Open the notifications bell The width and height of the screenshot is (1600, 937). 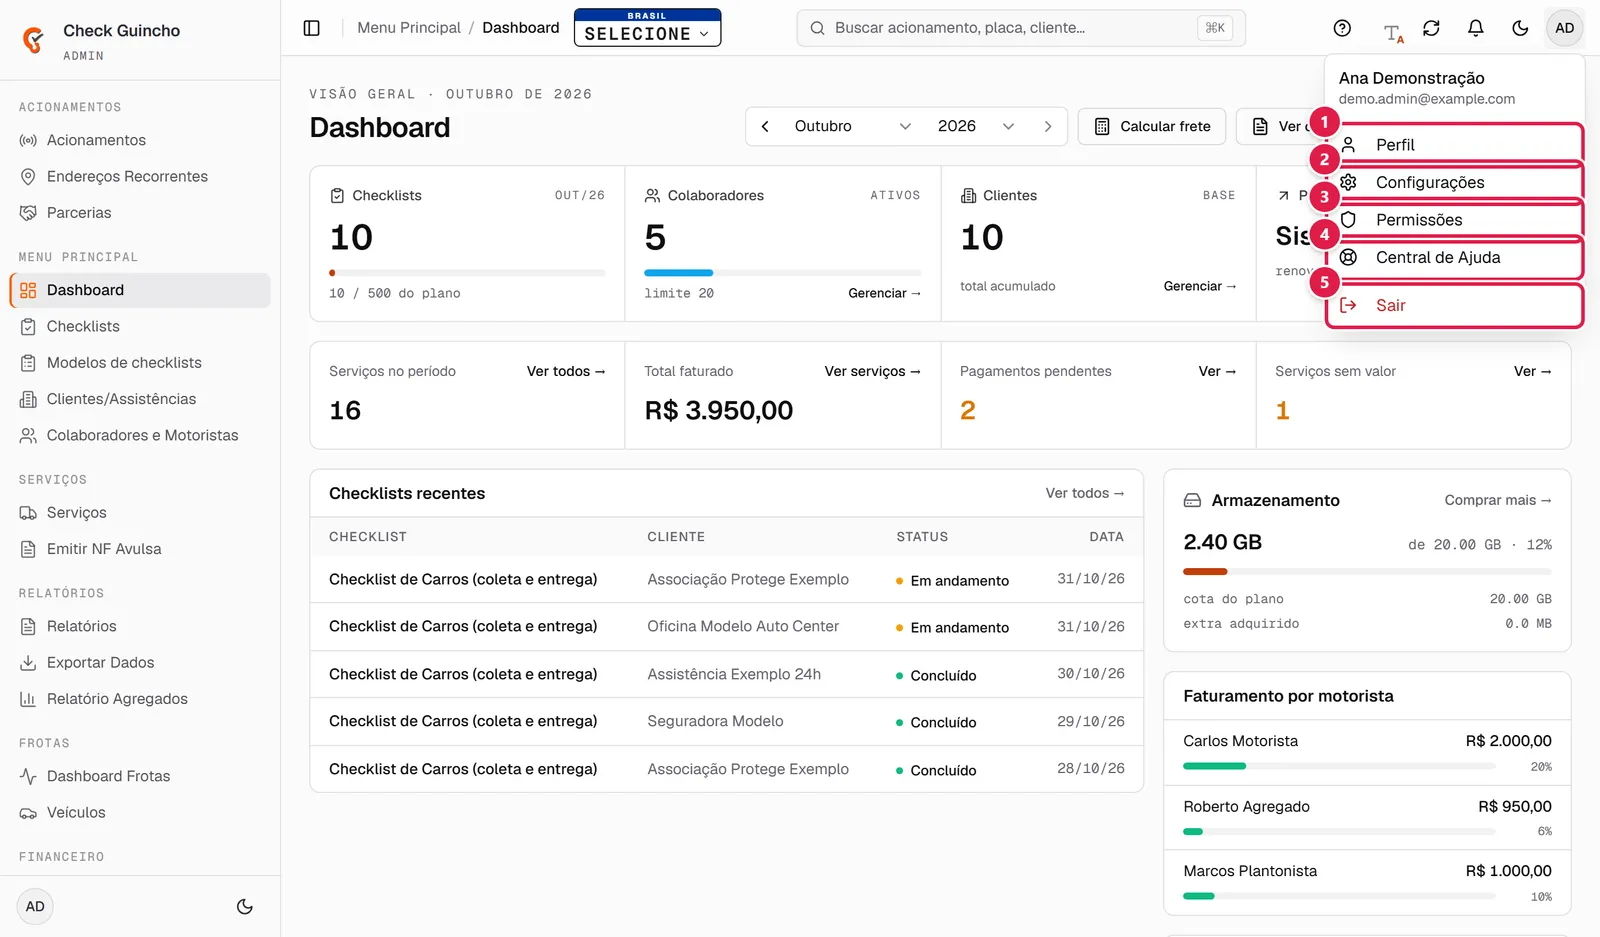click(x=1475, y=28)
